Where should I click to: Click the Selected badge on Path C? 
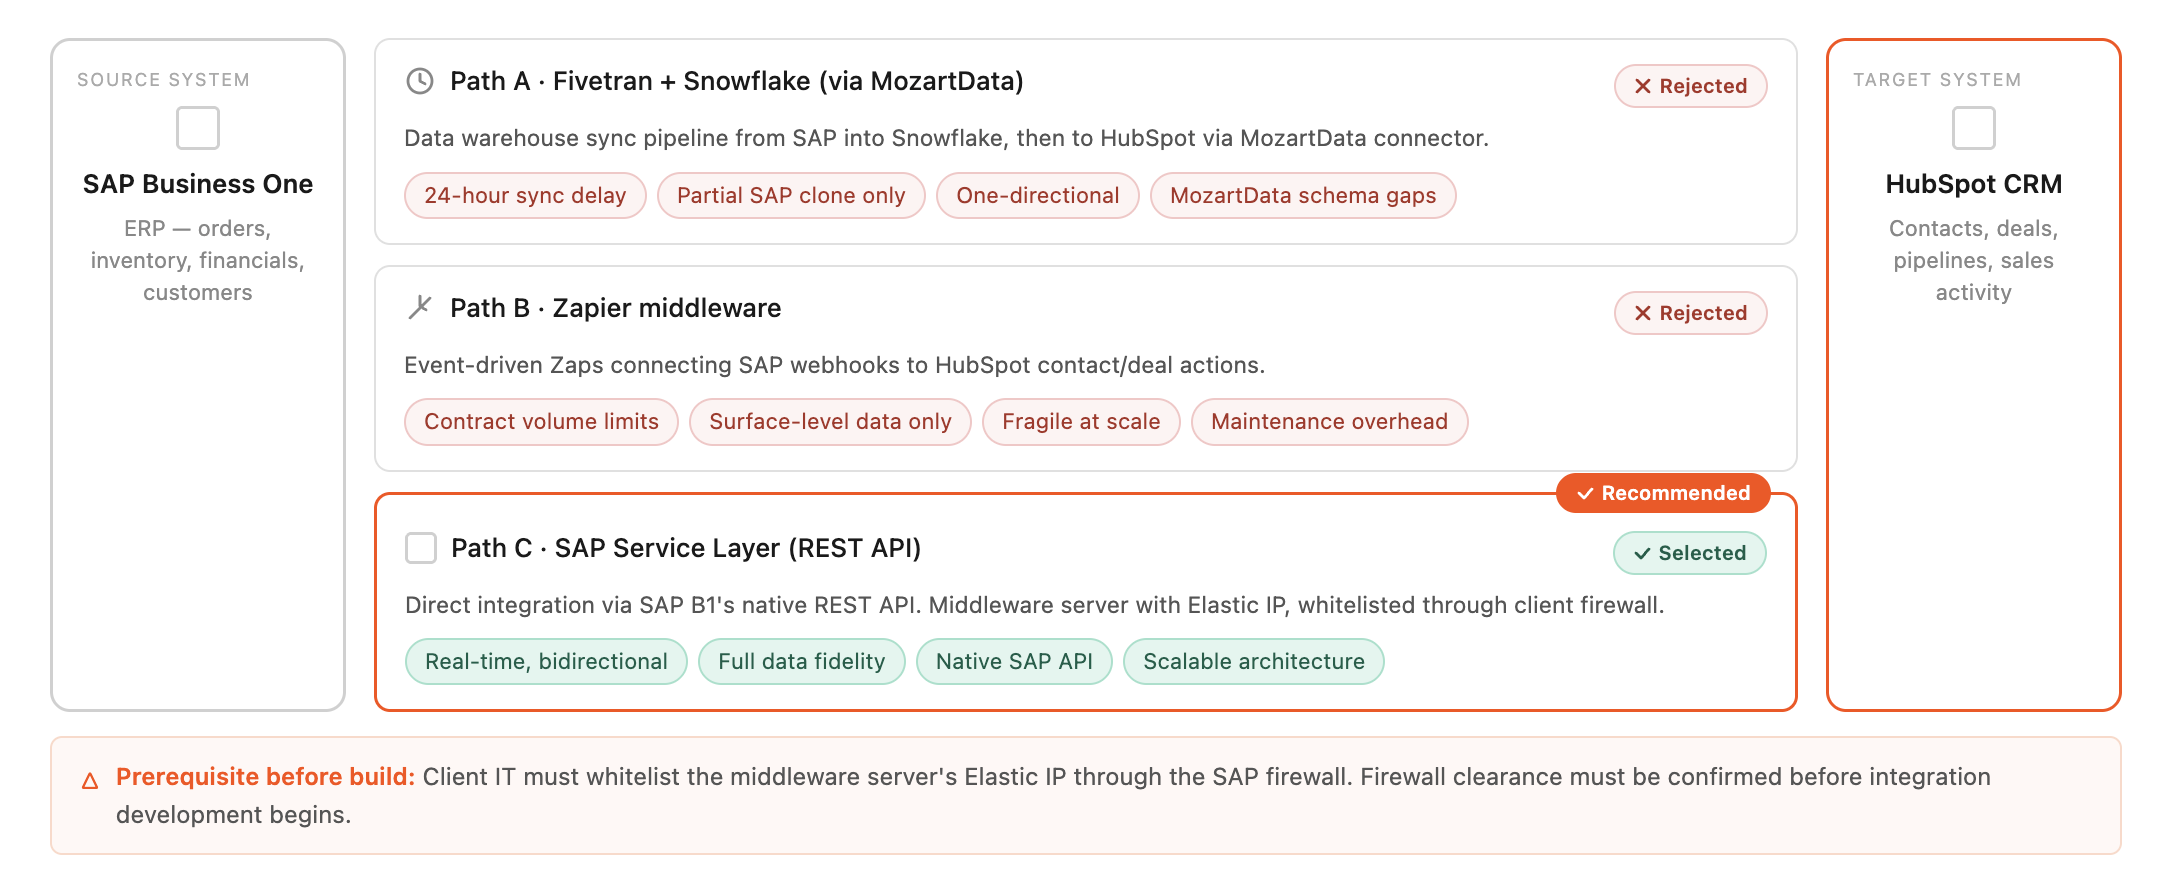[1690, 553]
